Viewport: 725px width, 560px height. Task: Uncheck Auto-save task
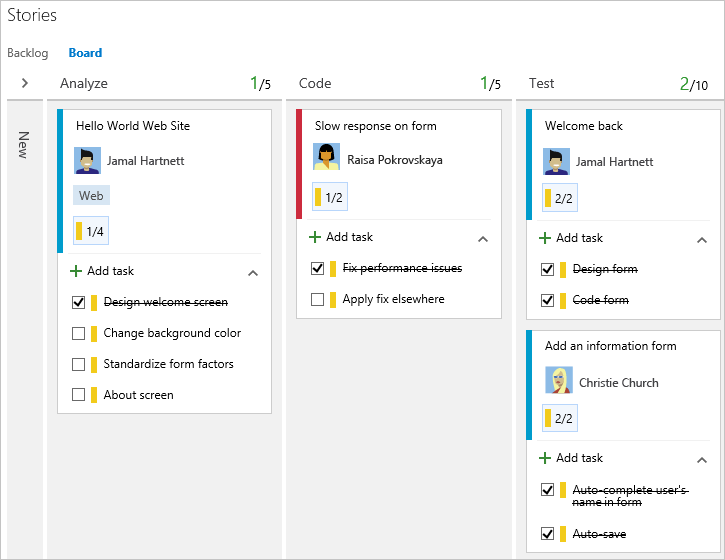[547, 534]
